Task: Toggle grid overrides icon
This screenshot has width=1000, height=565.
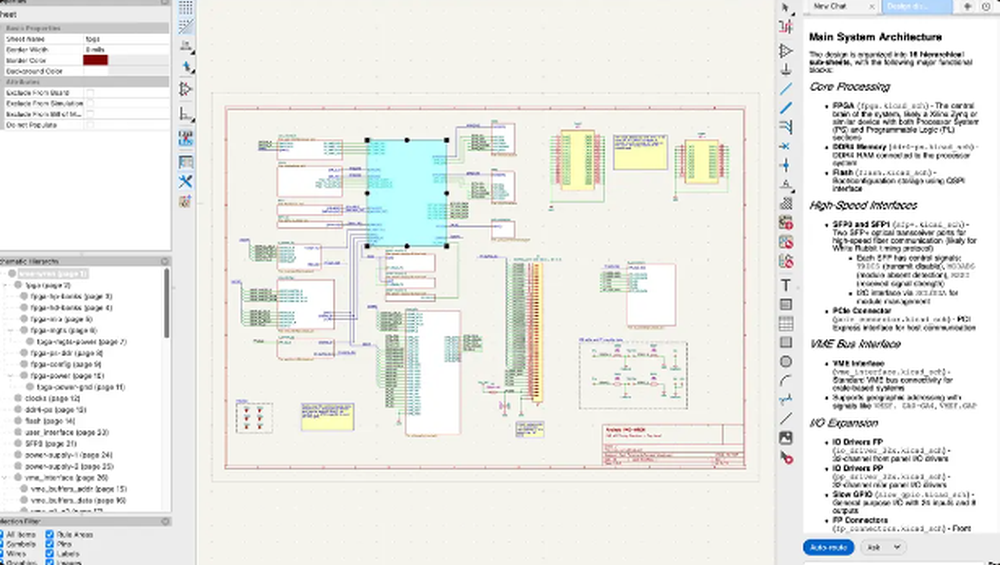Action: pyautogui.click(x=186, y=26)
